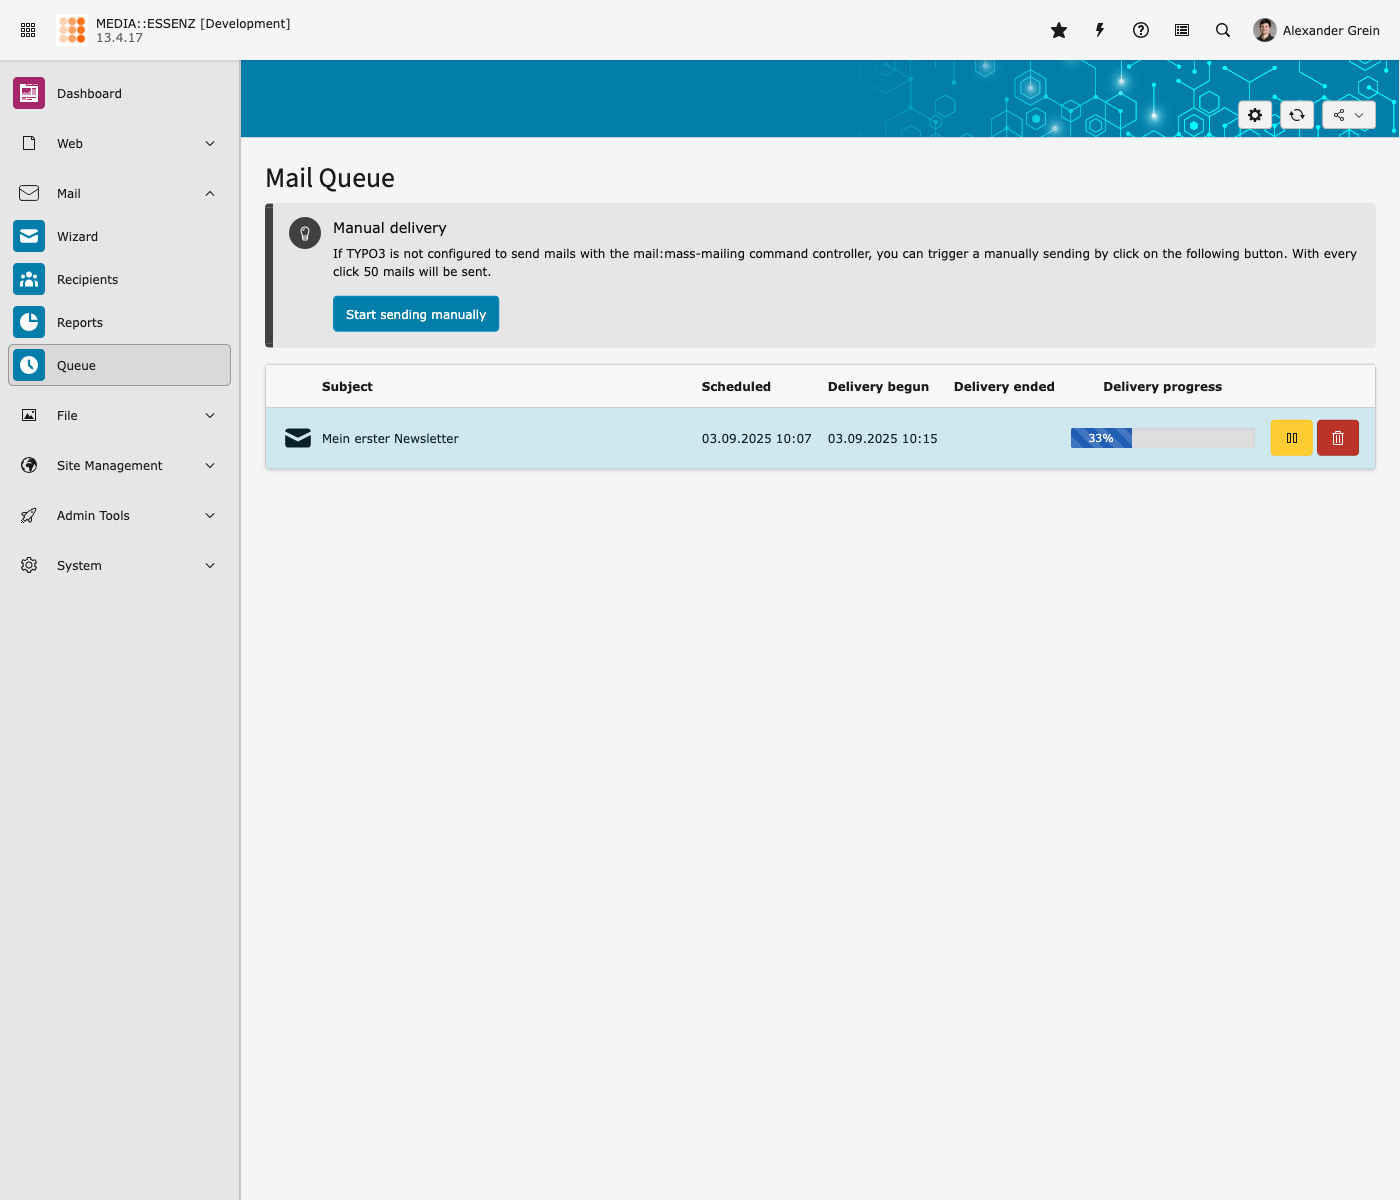The image size is (1400, 1200).
Task: Open the Recipients module
Action: coord(87,280)
